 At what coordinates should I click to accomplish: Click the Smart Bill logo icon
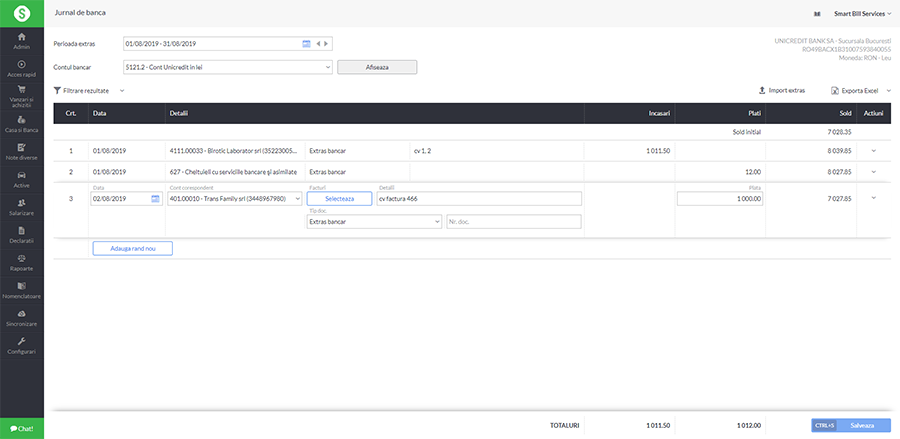(x=21, y=12)
